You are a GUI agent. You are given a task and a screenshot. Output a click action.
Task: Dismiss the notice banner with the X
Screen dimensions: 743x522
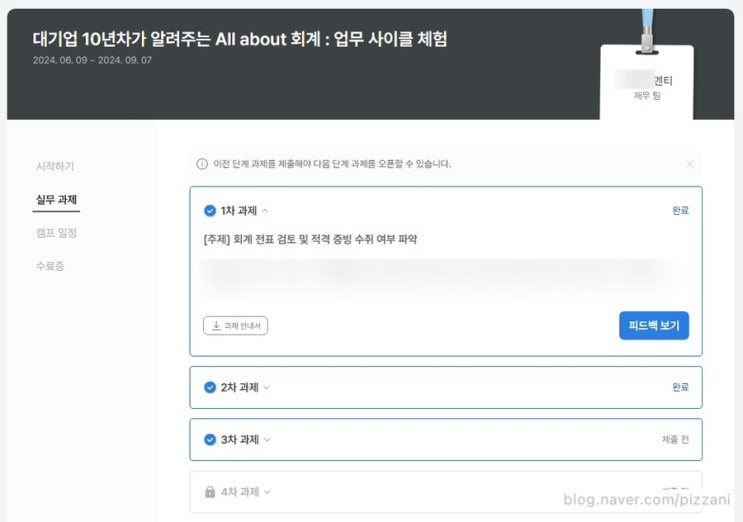pos(689,164)
